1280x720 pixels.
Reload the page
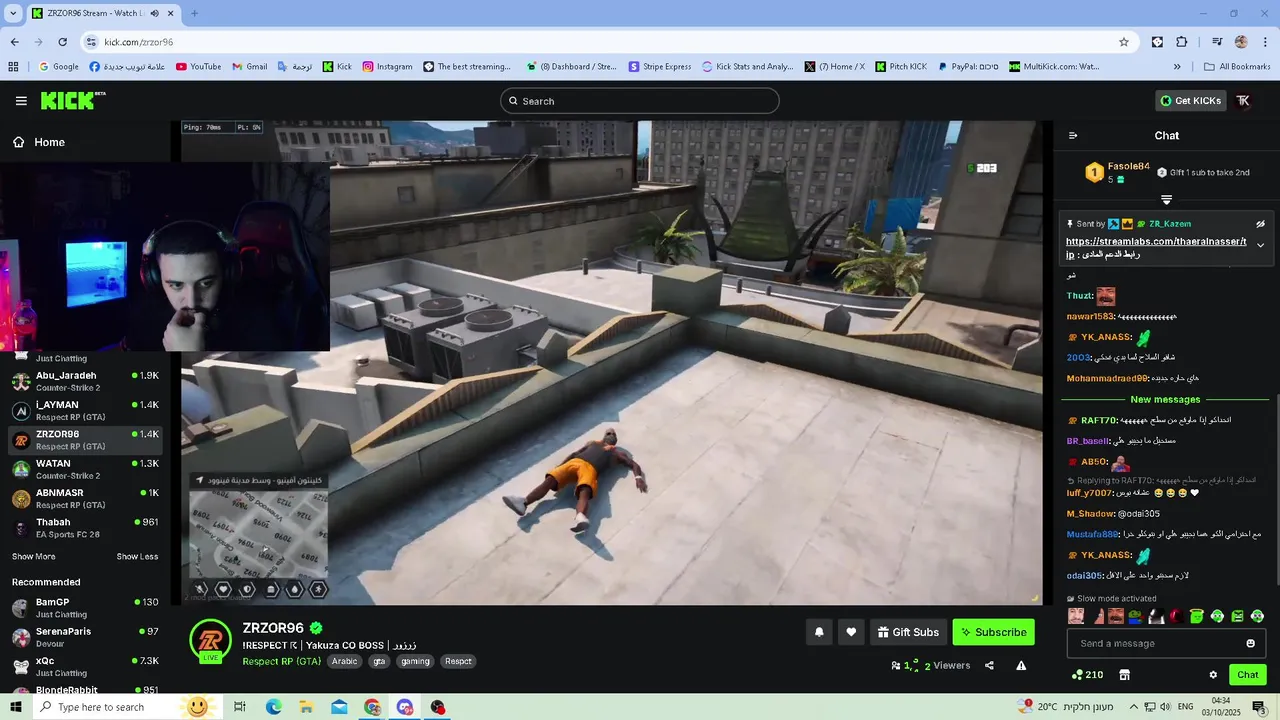pos(62,42)
